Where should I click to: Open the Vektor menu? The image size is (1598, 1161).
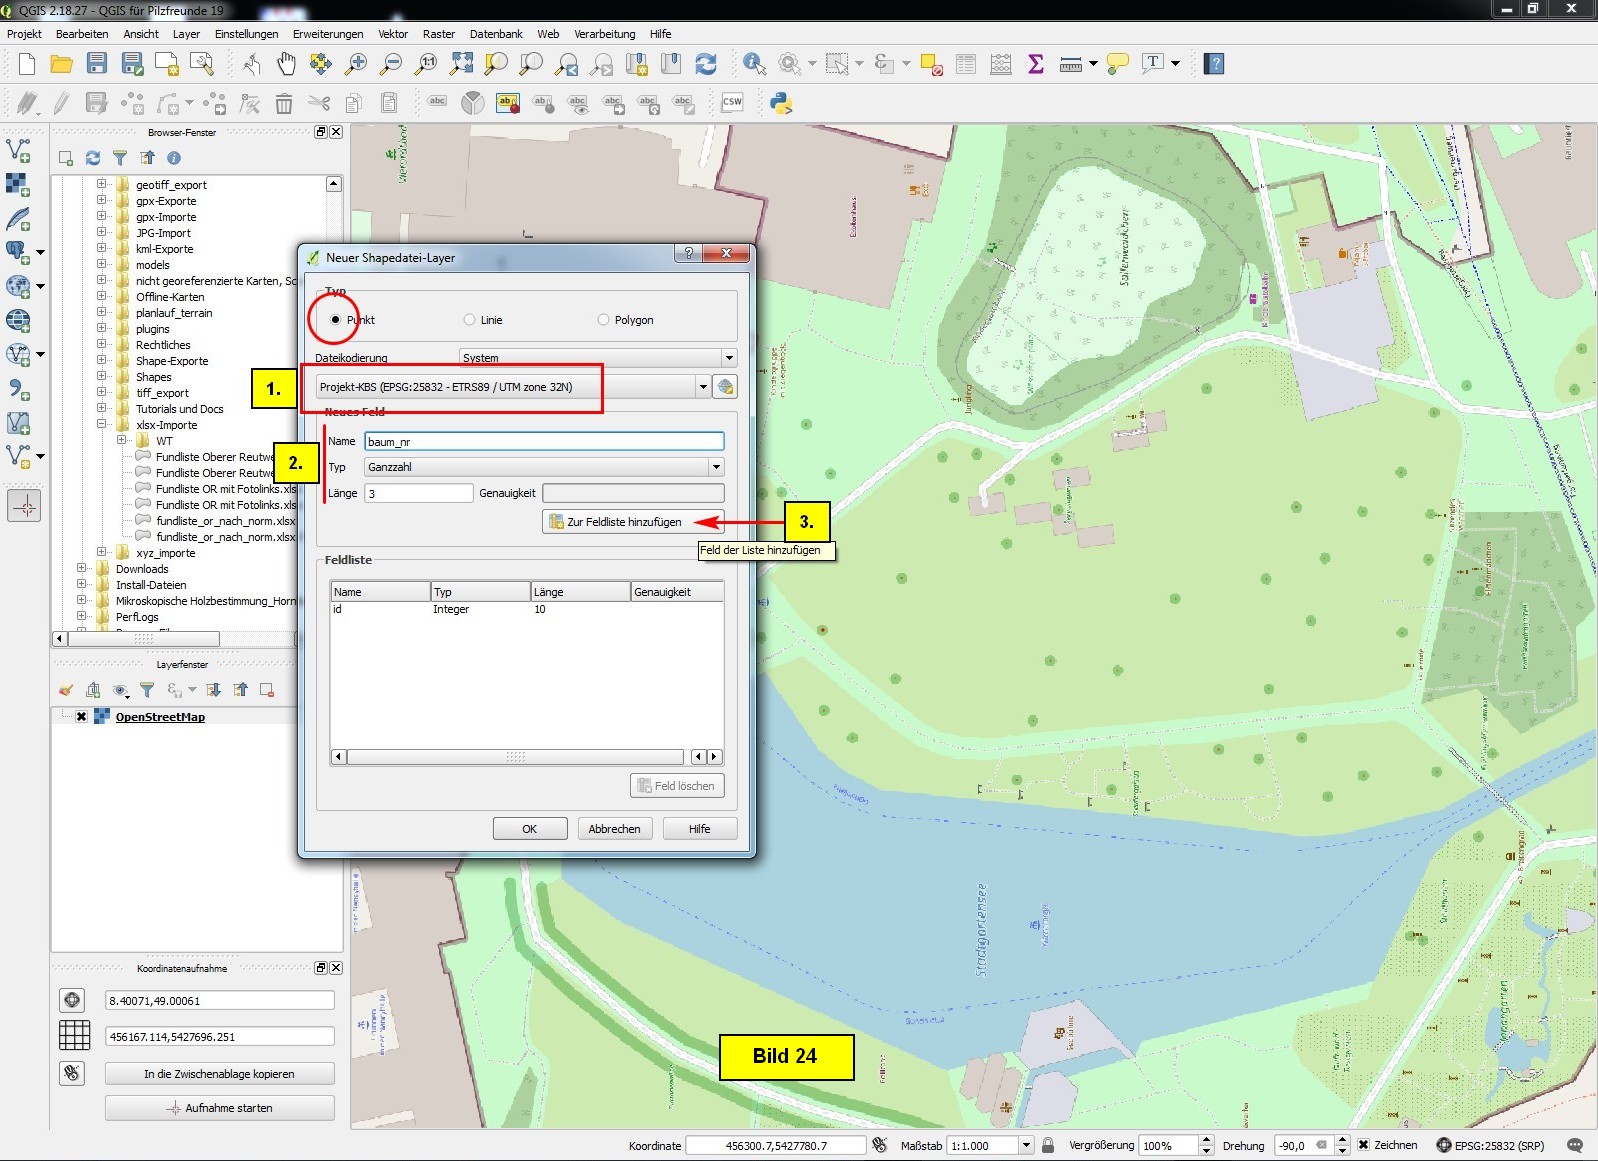(392, 34)
